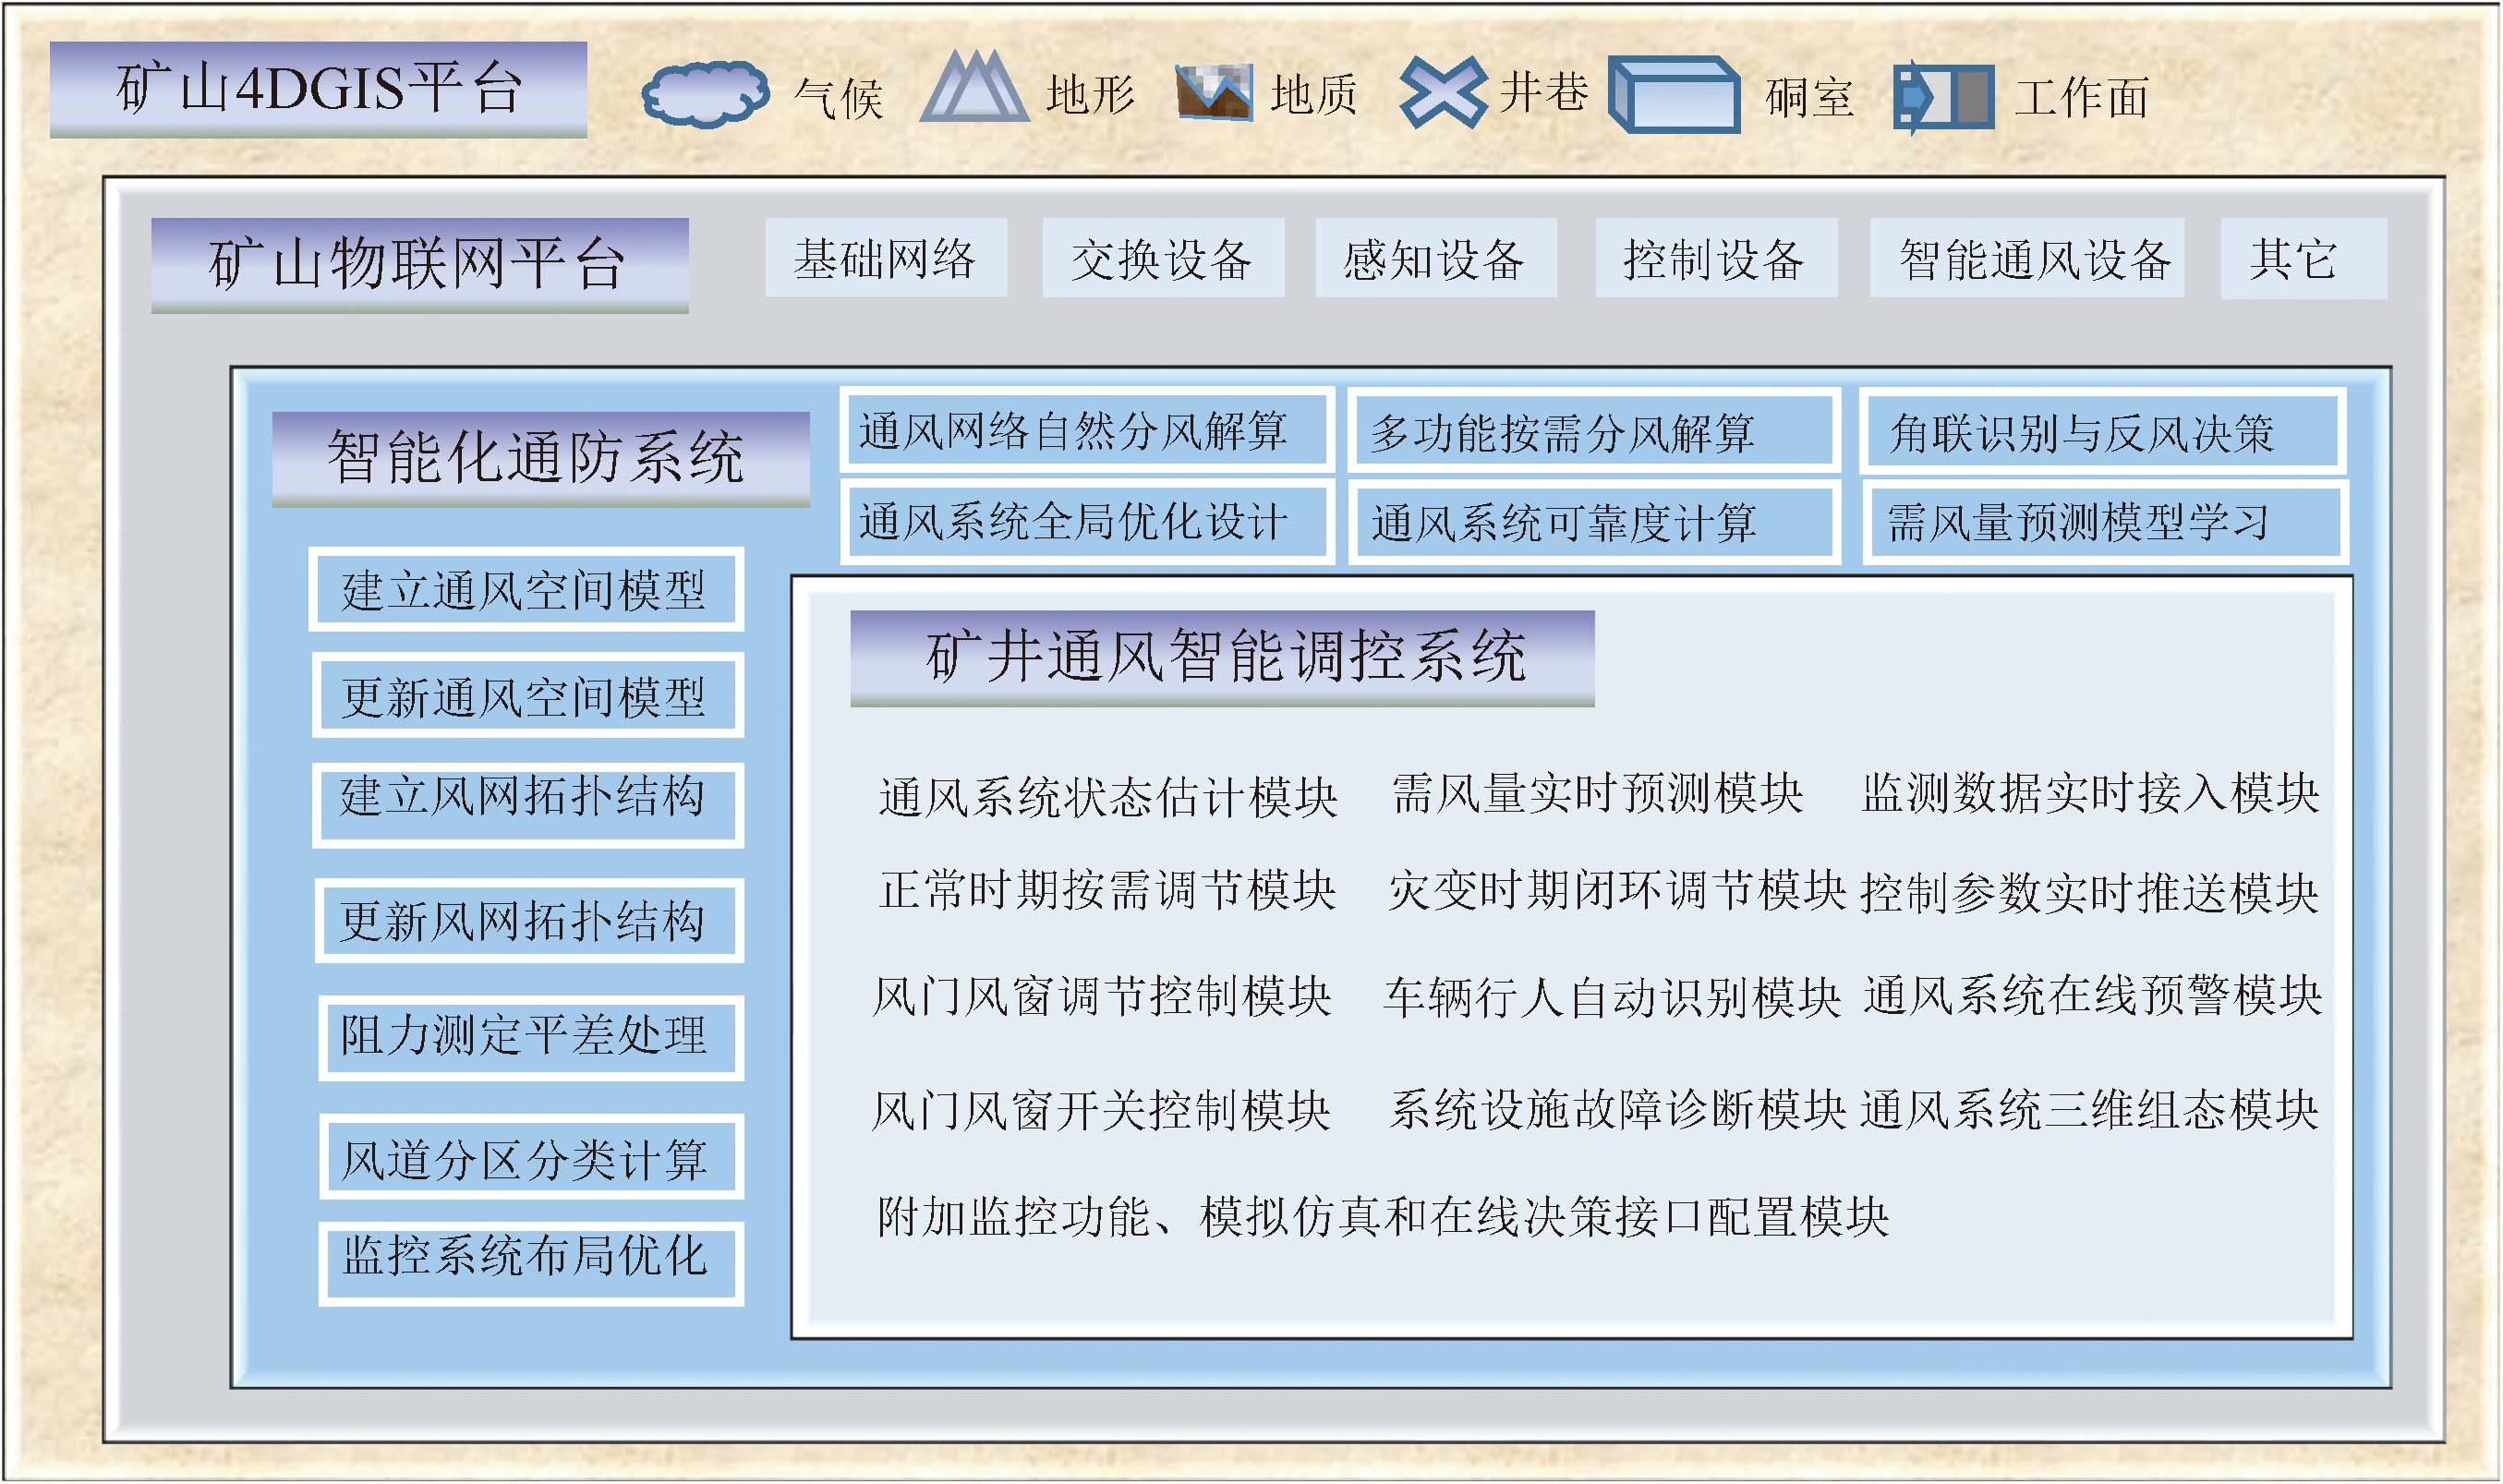Click 角联识别与反风决策 box
This screenshot has height=1484, width=2503.
2103,431
